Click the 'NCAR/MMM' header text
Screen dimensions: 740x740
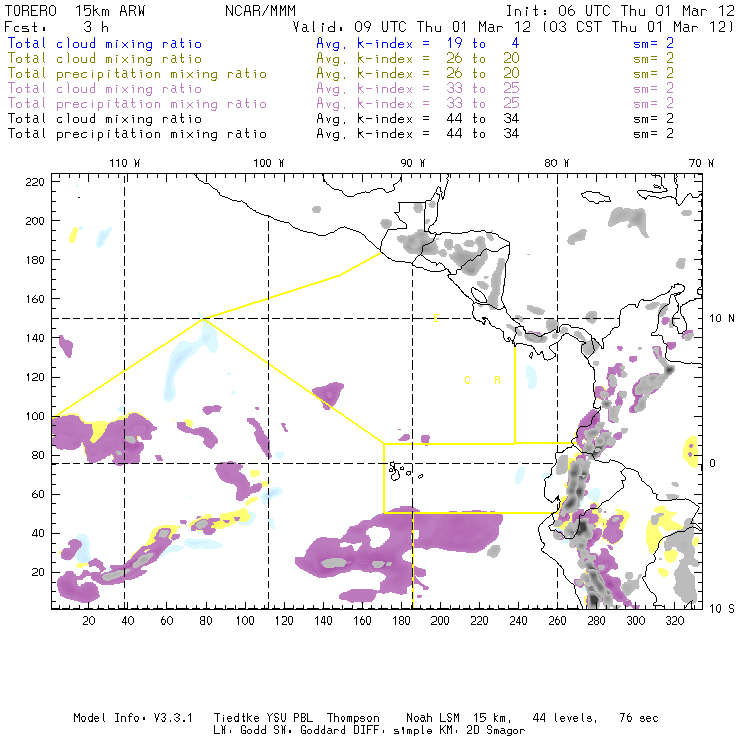(260, 11)
